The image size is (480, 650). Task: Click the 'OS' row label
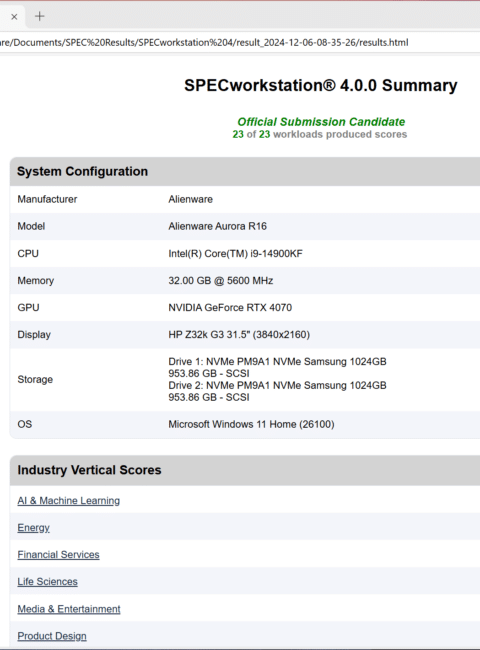[24, 424]
